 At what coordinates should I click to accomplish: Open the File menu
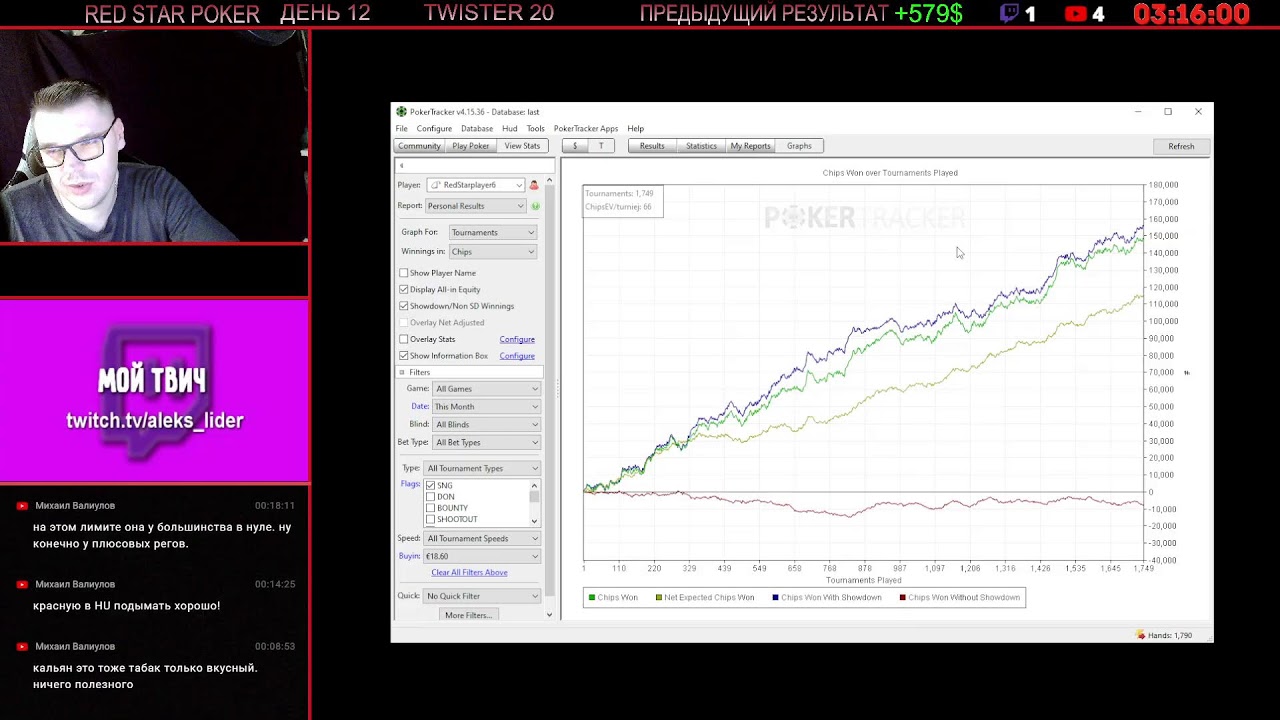point(402,129)
